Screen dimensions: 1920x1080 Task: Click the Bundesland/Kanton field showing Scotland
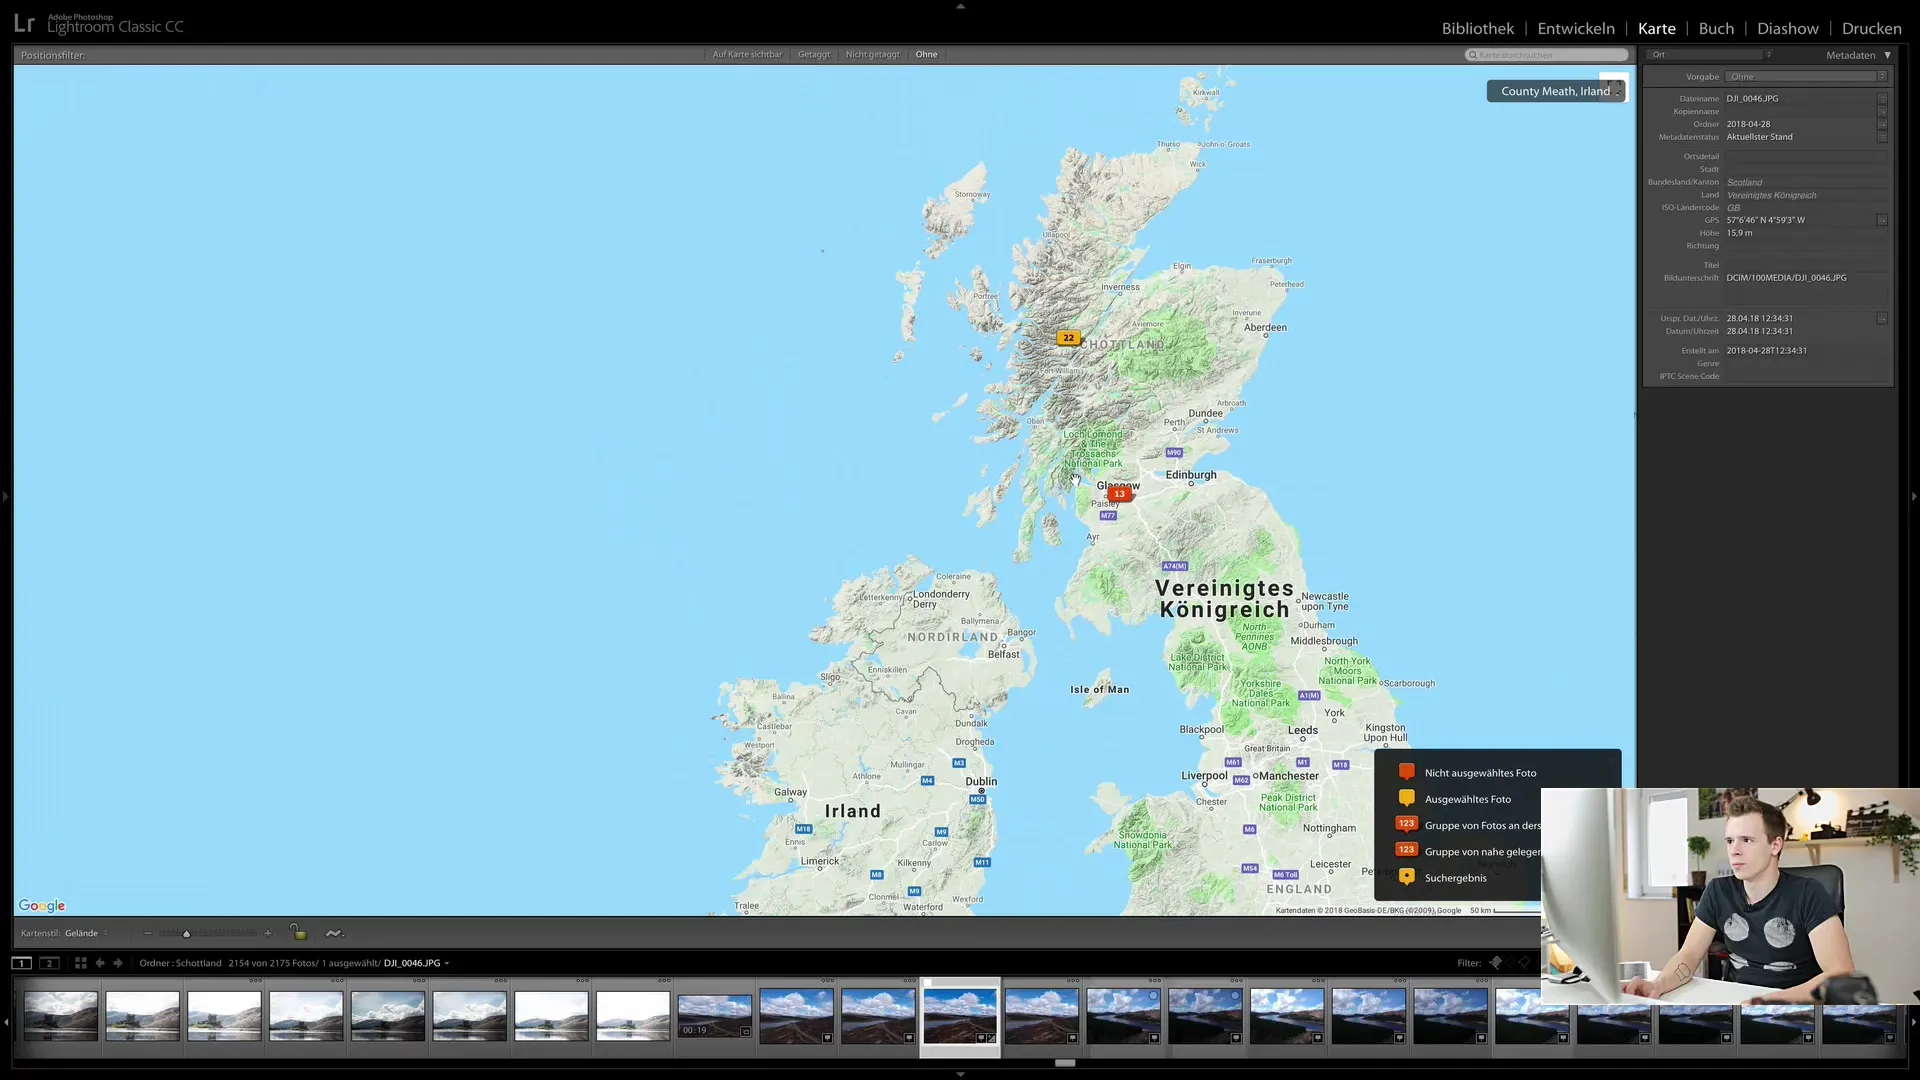coord(1806,182)
